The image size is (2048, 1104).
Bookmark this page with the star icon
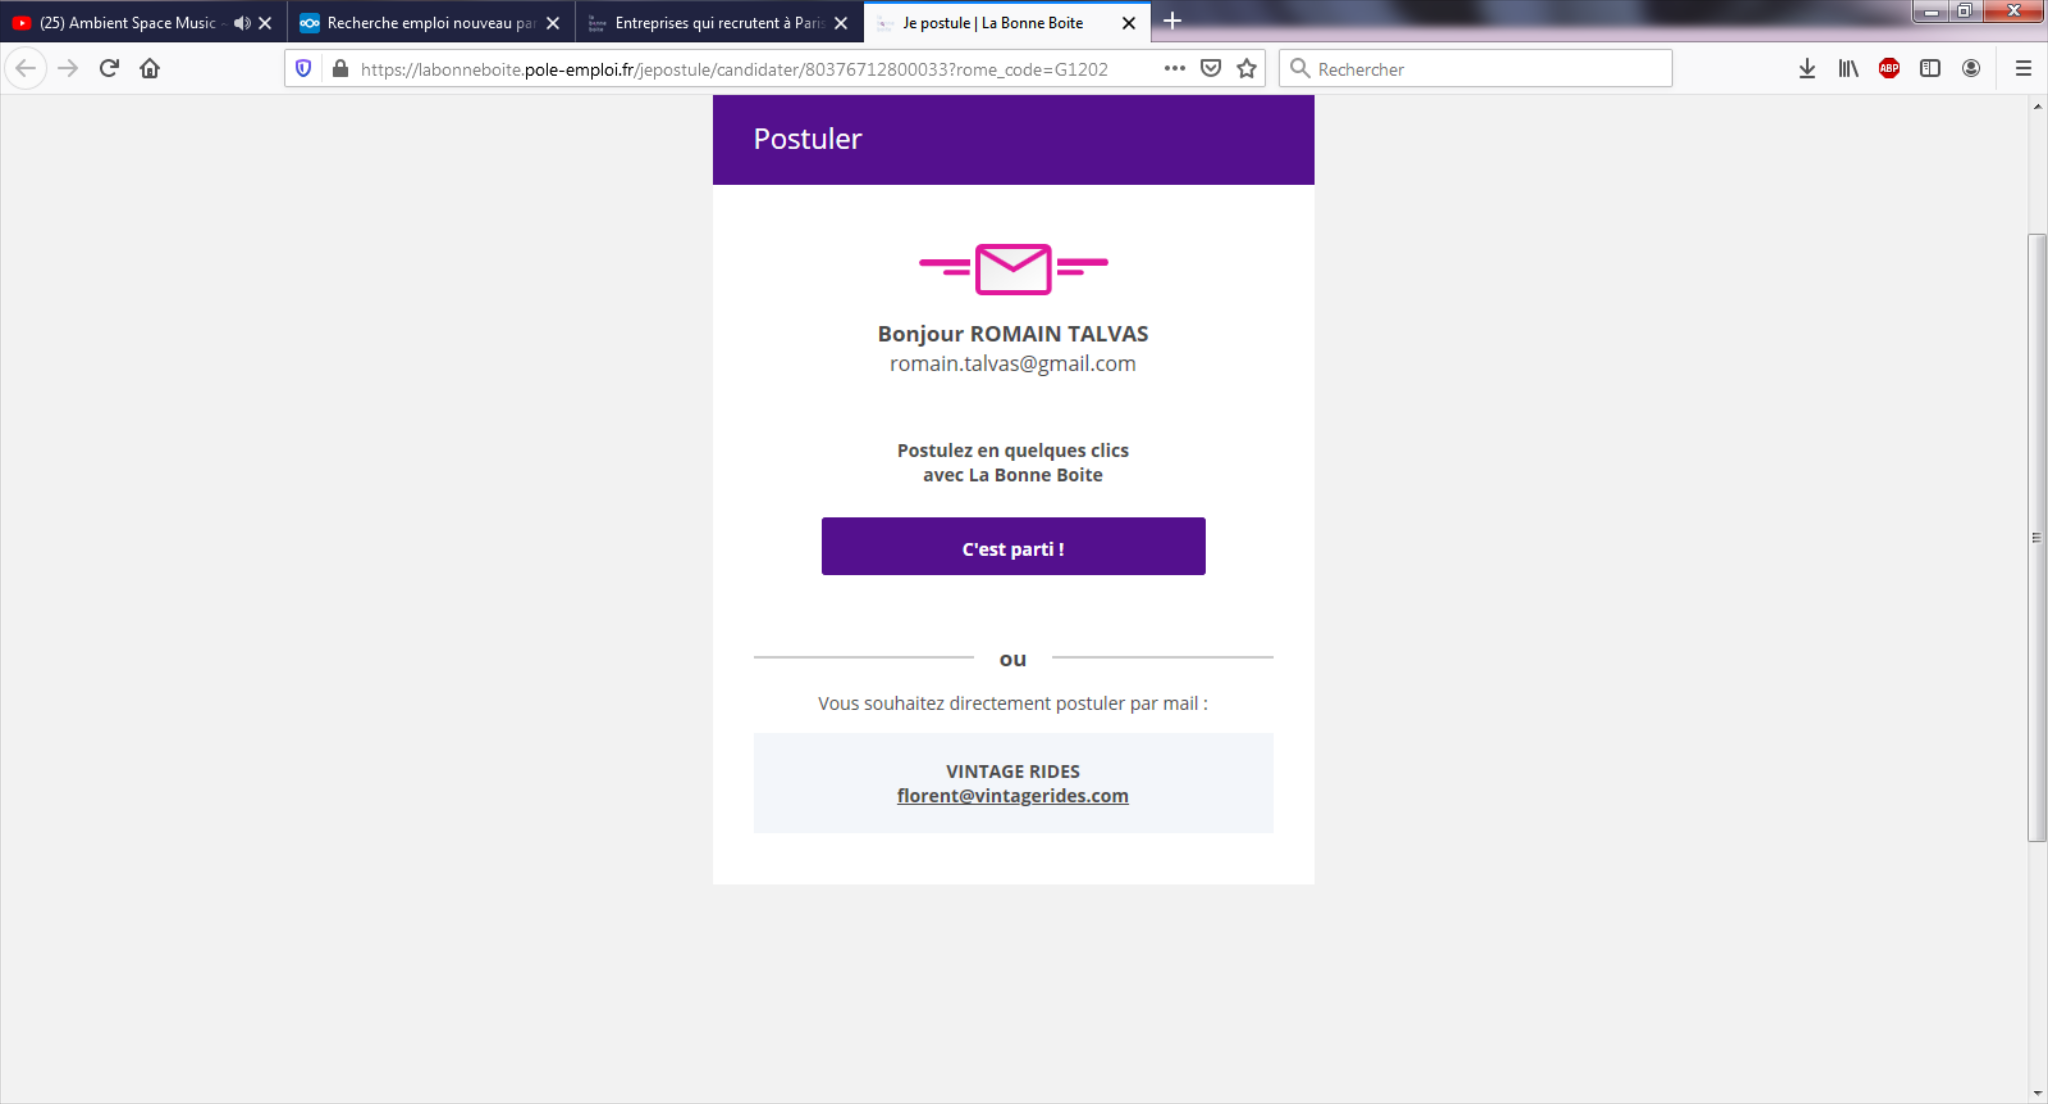1246,68
